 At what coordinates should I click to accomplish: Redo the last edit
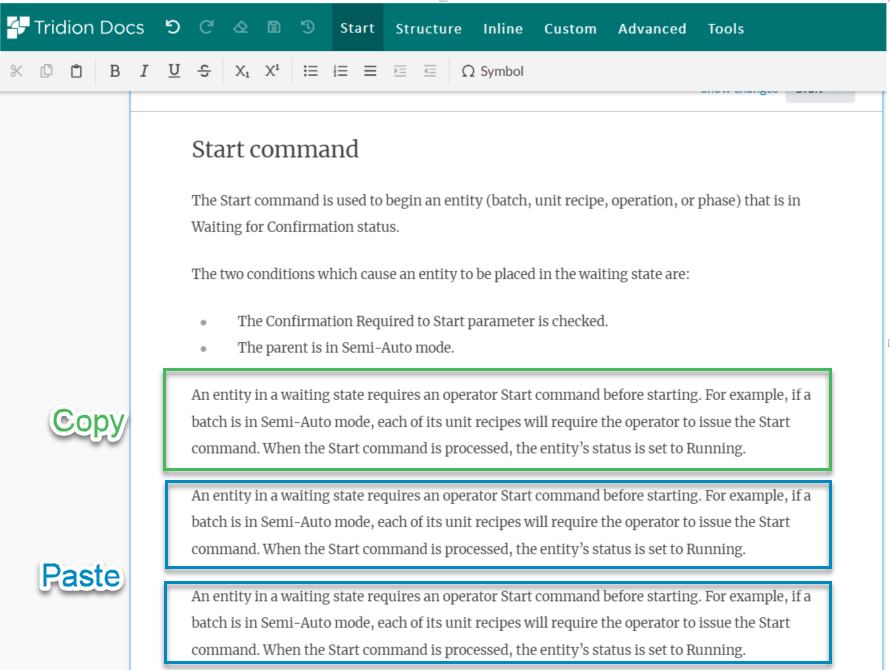(x=207, y=28)
